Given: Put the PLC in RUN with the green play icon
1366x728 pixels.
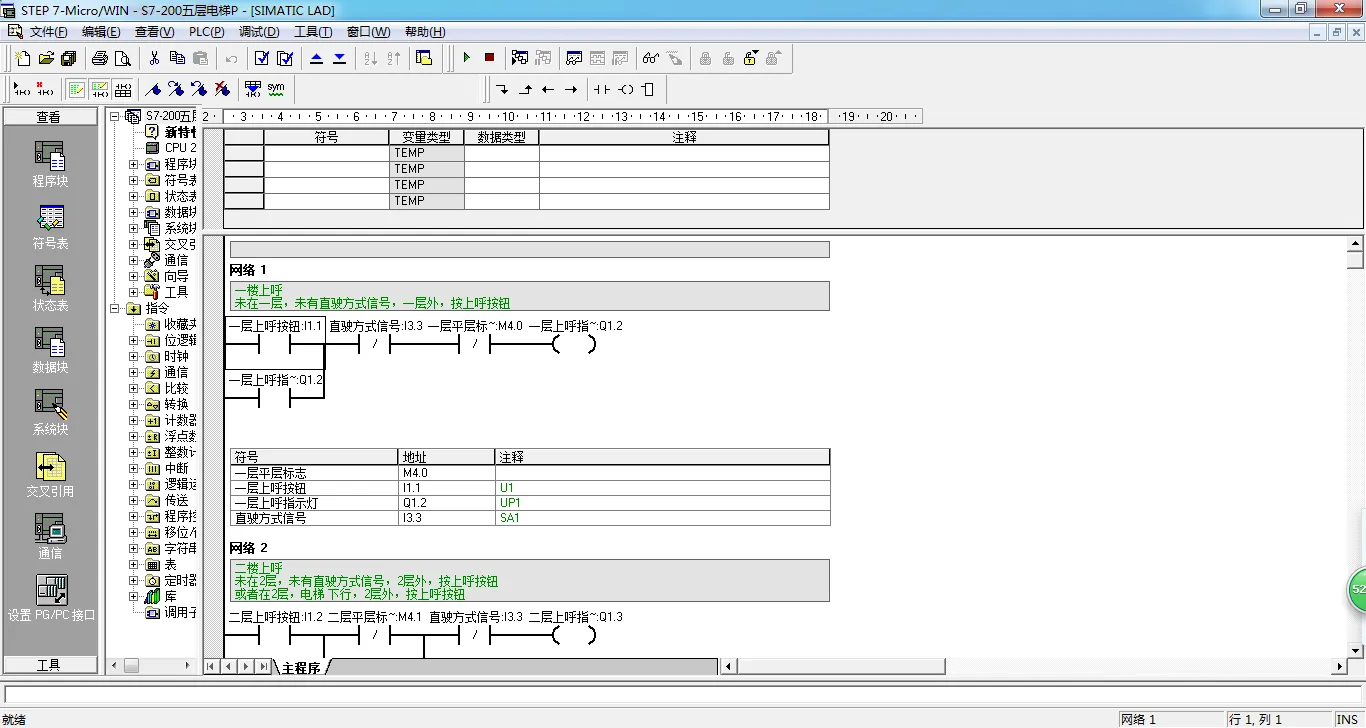Looking at the screenshot, I should click(x=466, y=58).
